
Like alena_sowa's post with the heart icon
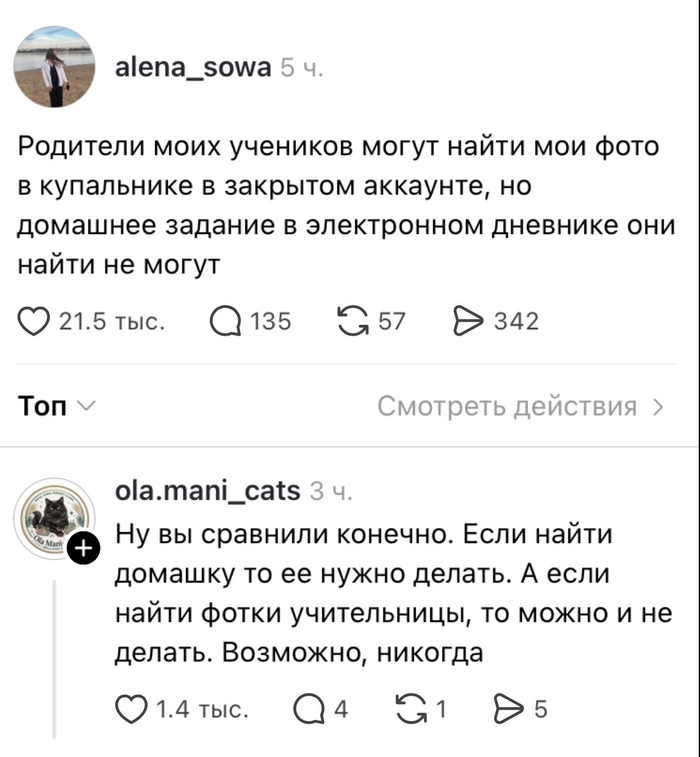[x=33, y=322]
